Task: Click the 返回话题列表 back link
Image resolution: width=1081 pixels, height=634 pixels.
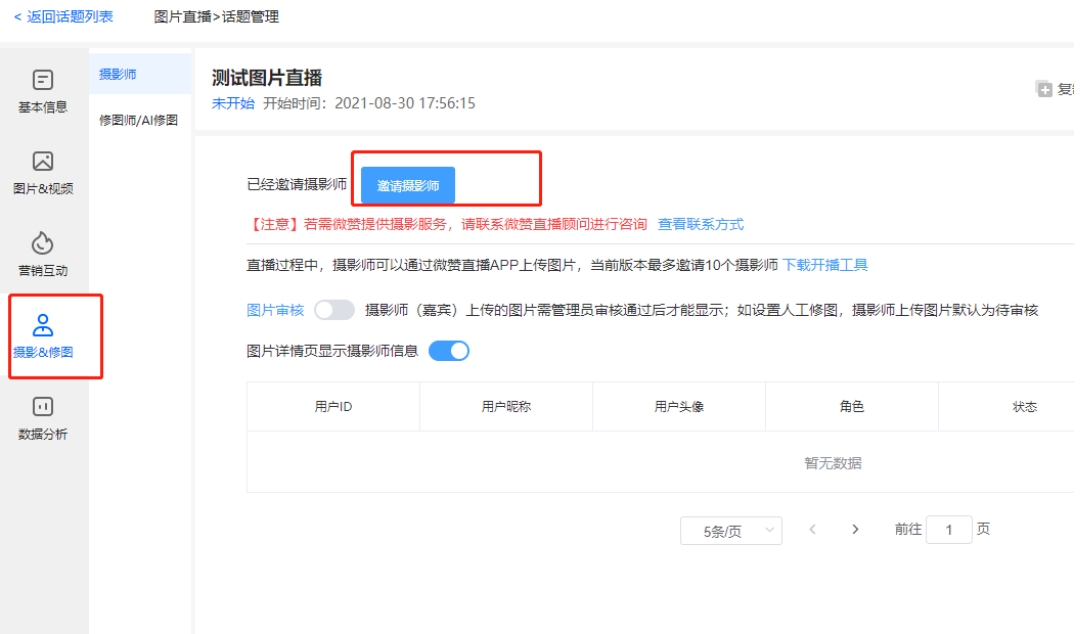Action: [63, 17]
